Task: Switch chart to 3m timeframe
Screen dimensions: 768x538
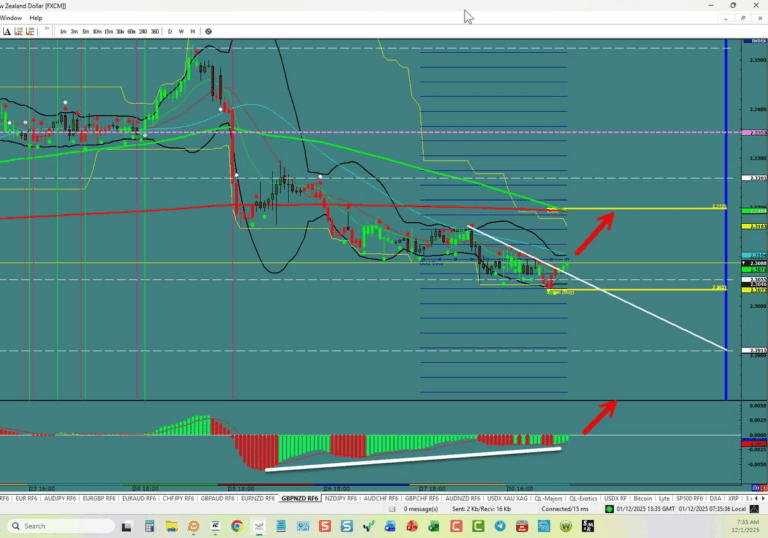Action: coord(74,31)
